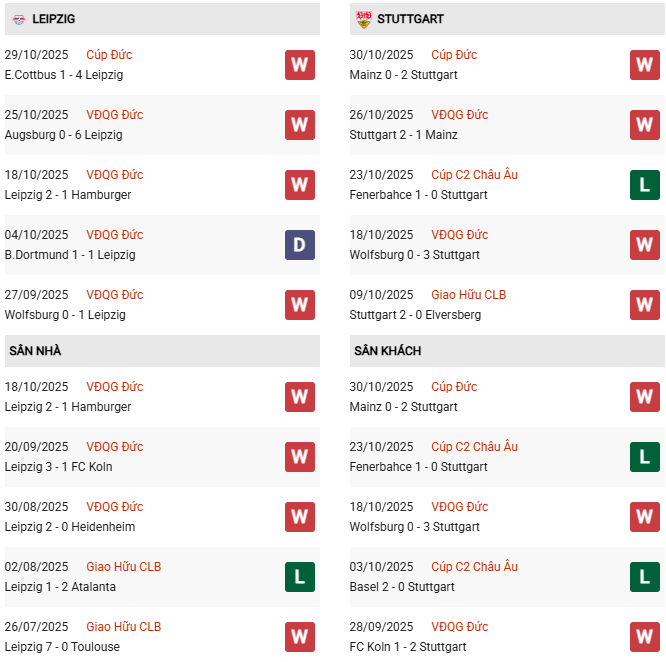Select the Stuttgart 2 - 1 Mainz match result
The image size is (666, 662).
coord(404,135)
